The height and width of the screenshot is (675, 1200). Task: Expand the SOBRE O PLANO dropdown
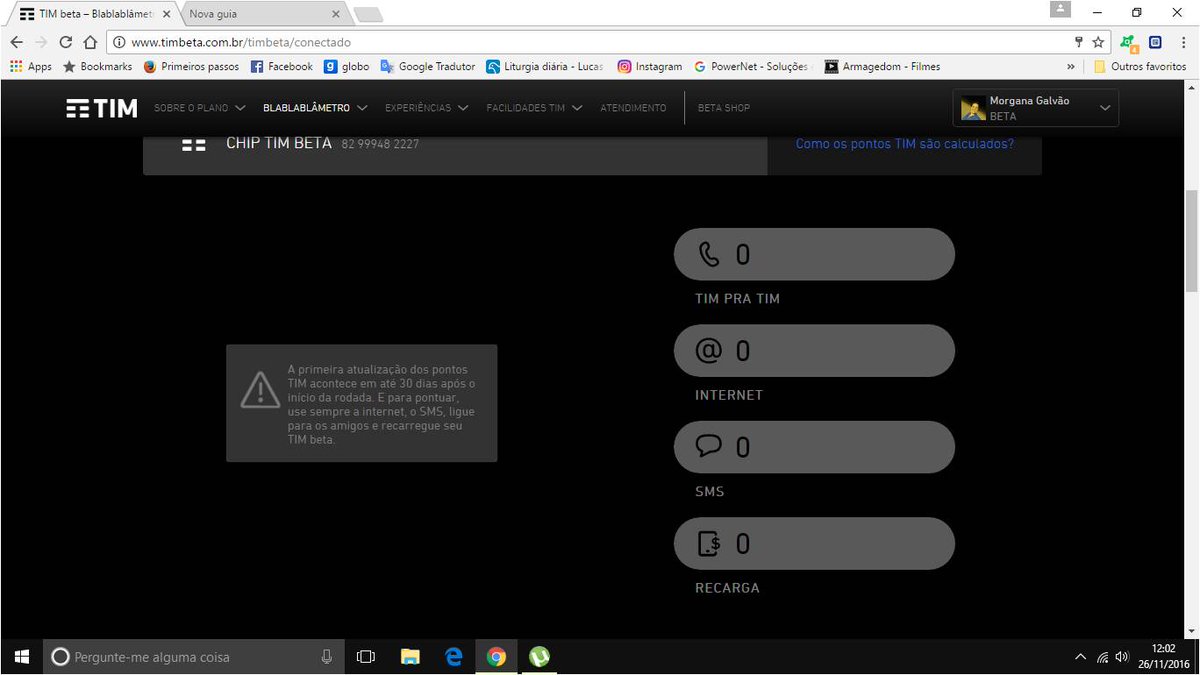[x=199, y=107]
